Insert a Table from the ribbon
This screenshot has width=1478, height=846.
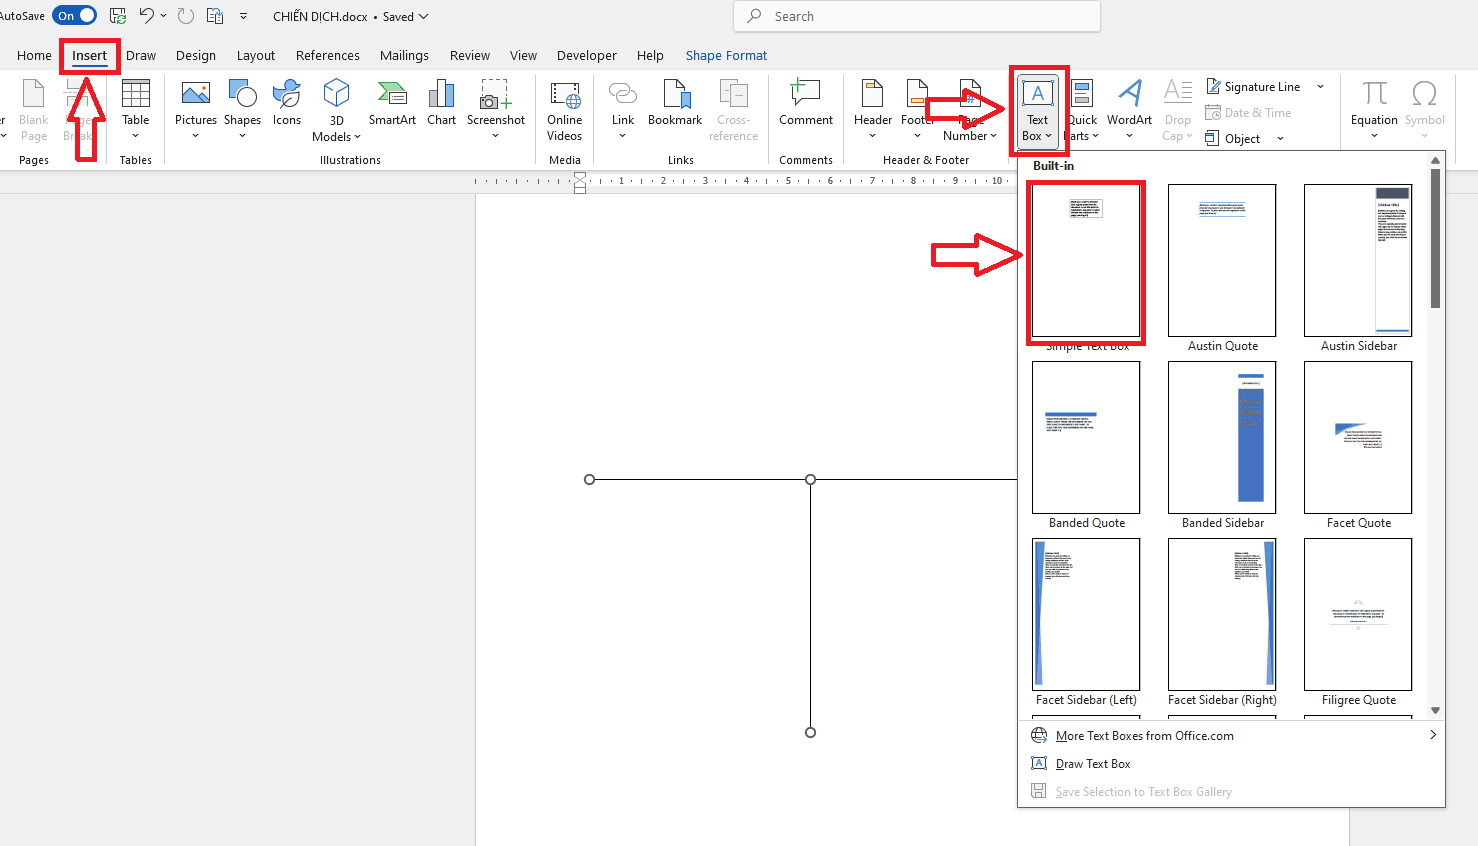[x=135, y=105]
